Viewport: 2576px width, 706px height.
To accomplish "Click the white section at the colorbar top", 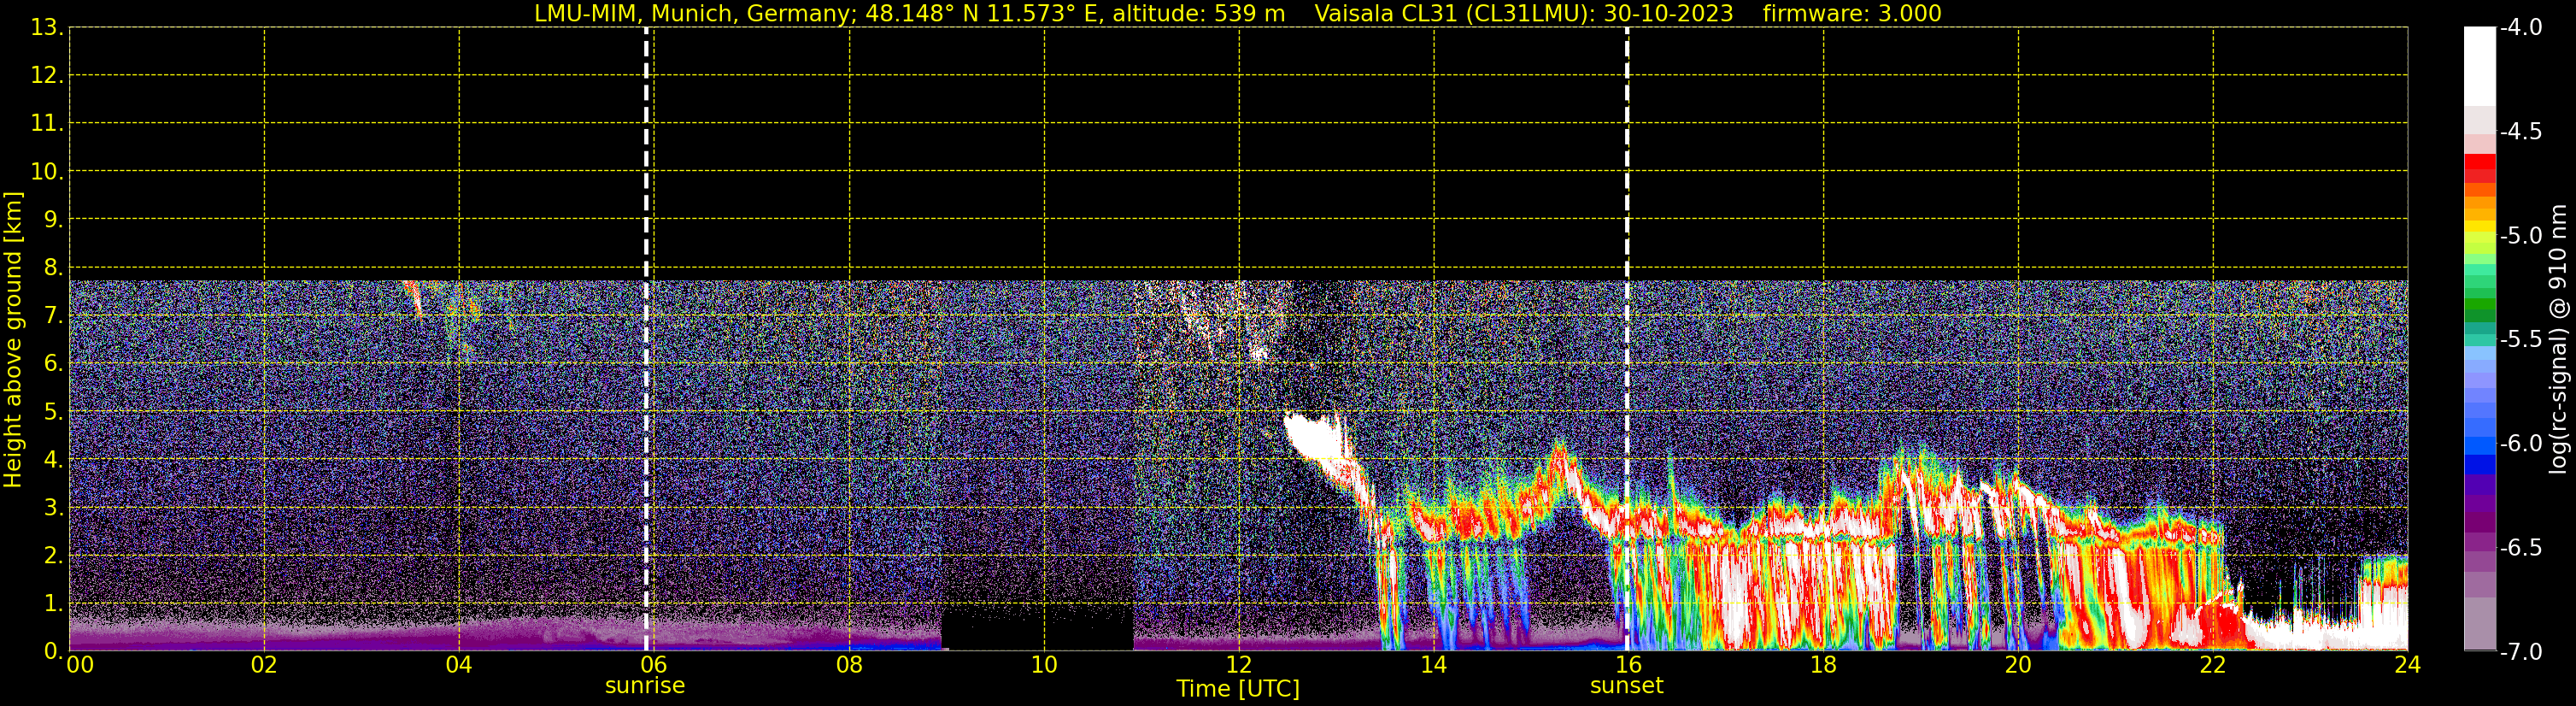I will [2480, 66].
